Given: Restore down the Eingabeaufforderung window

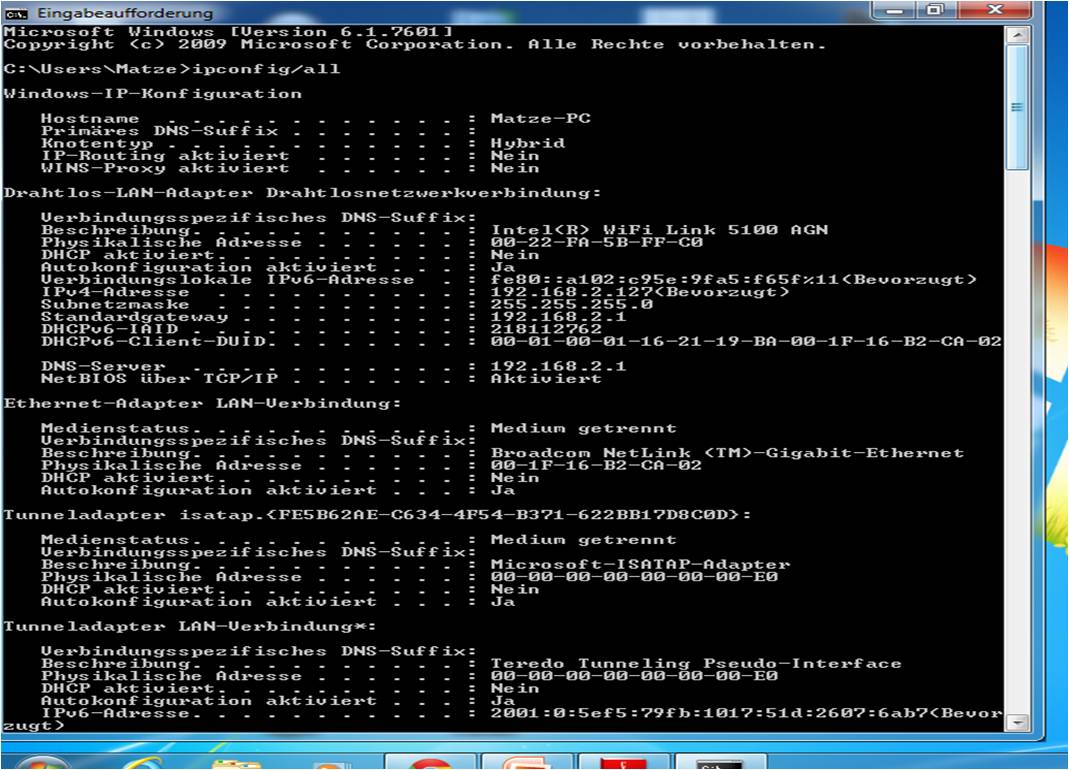Looking at the screenshot, I should tap(936, 10).
